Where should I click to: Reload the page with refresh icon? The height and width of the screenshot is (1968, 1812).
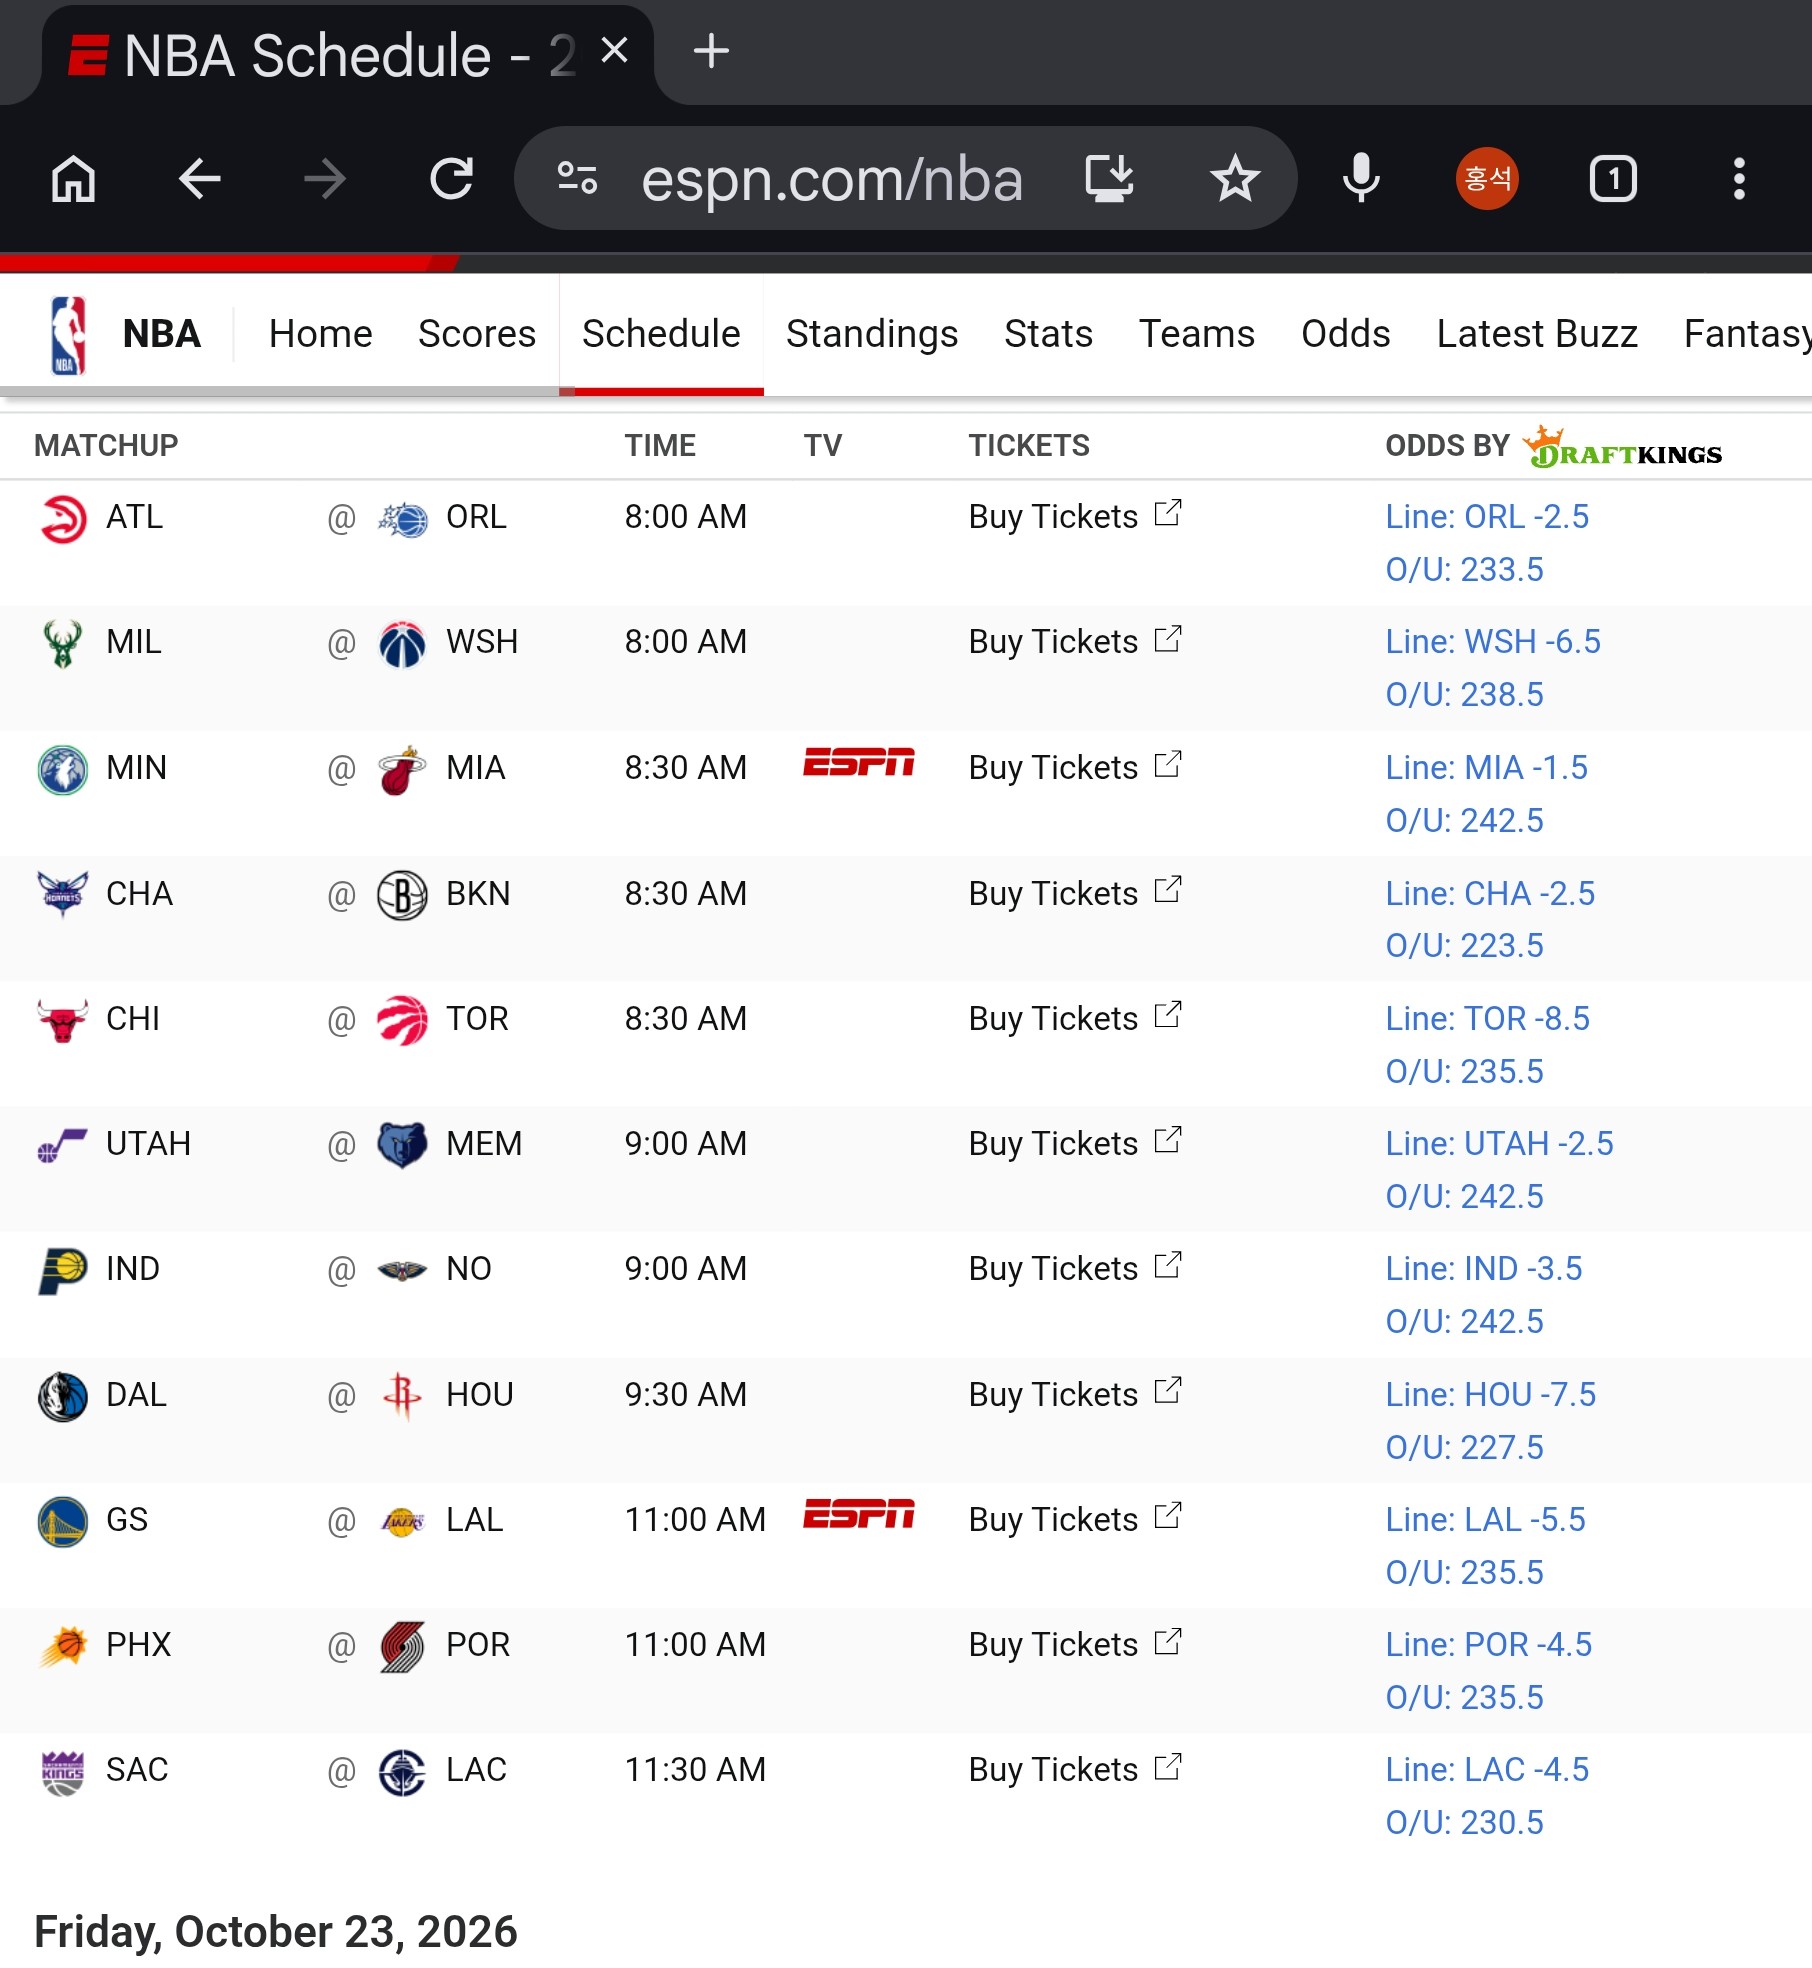(451, 180)
